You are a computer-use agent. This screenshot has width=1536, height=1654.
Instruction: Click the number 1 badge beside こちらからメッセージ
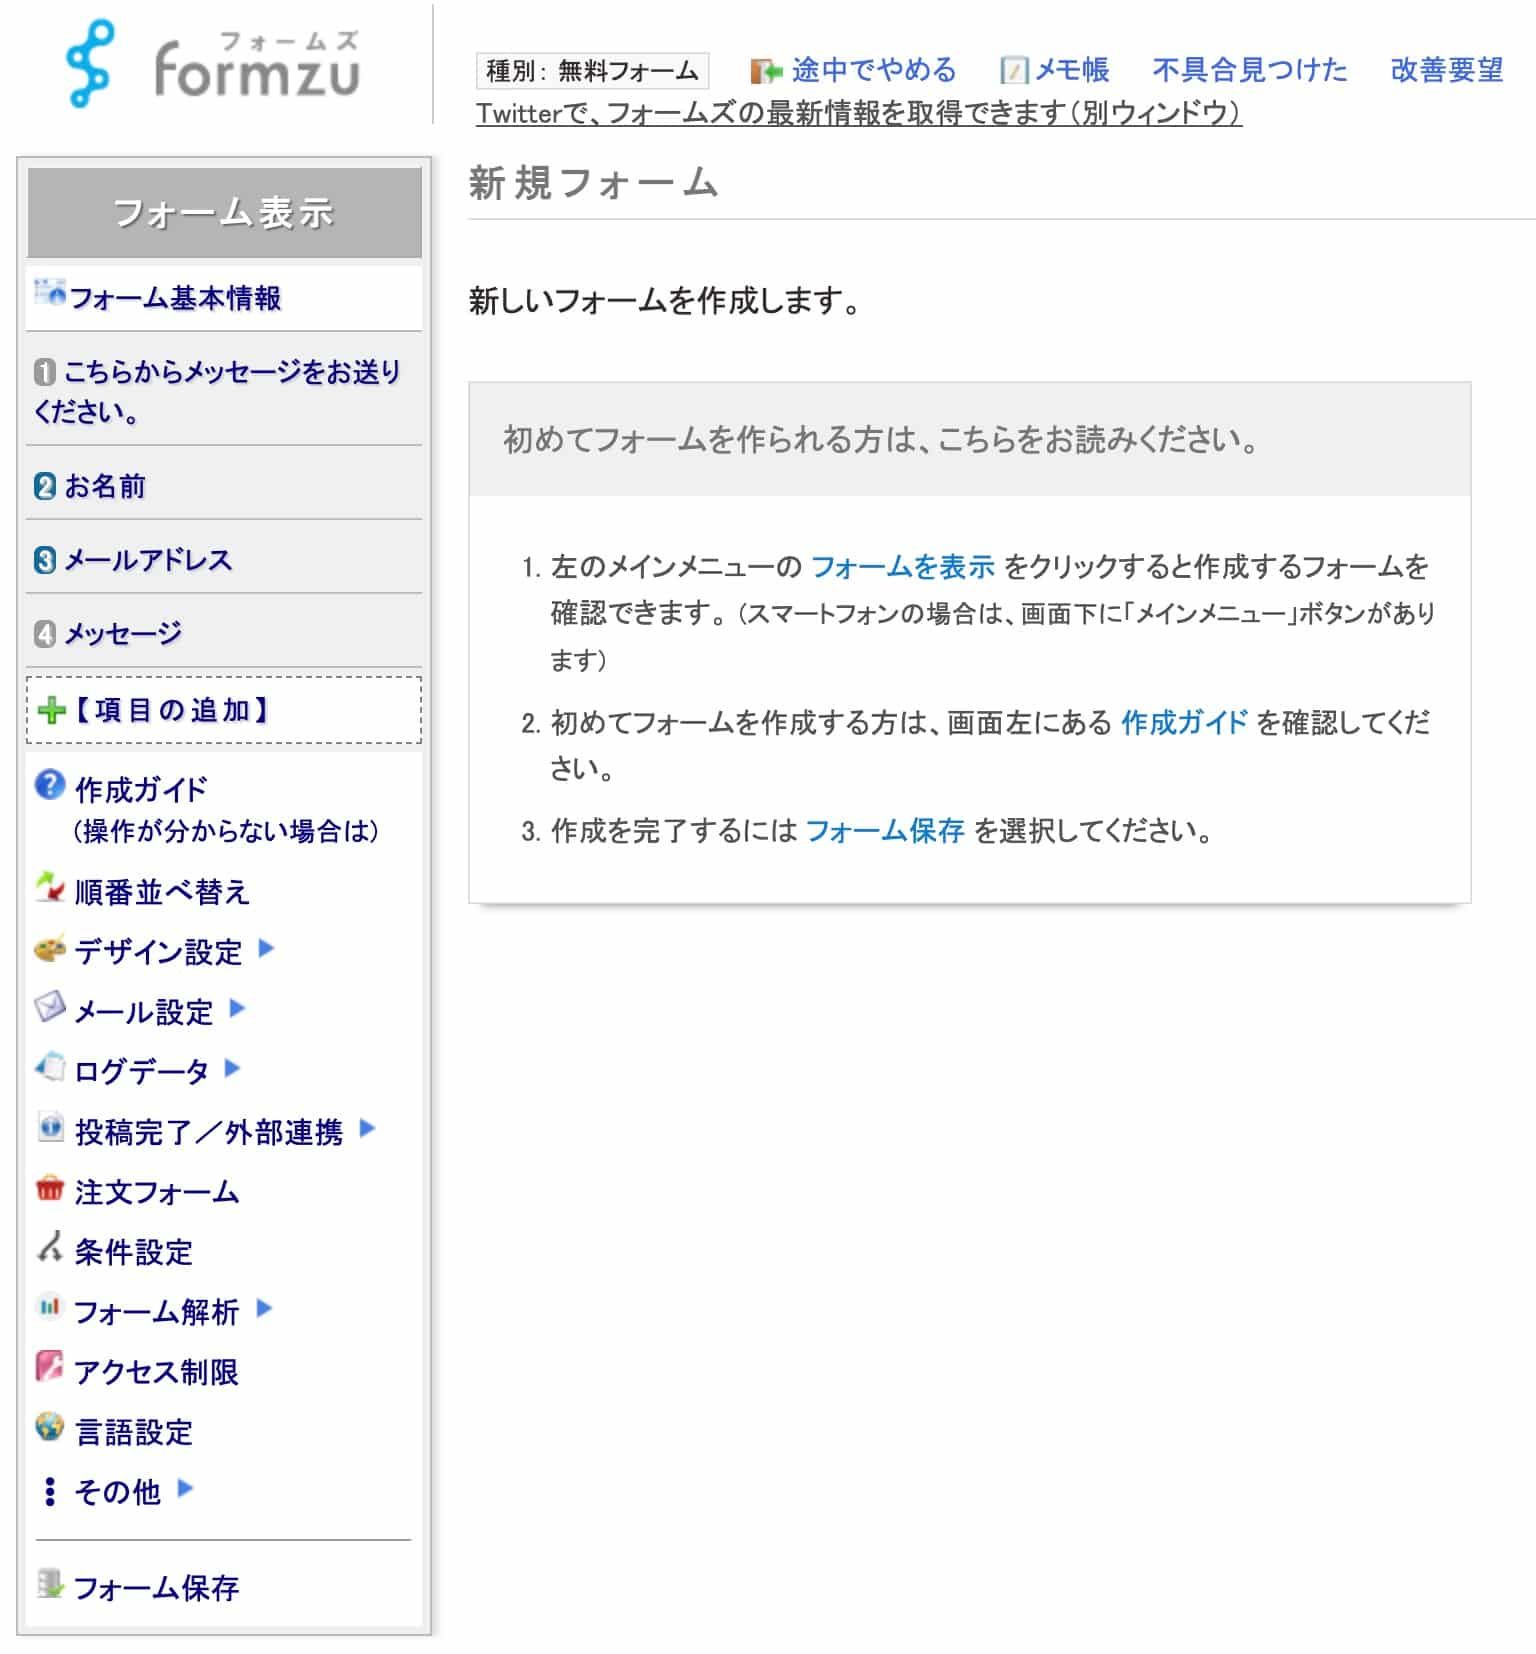(x=45, y=373)
